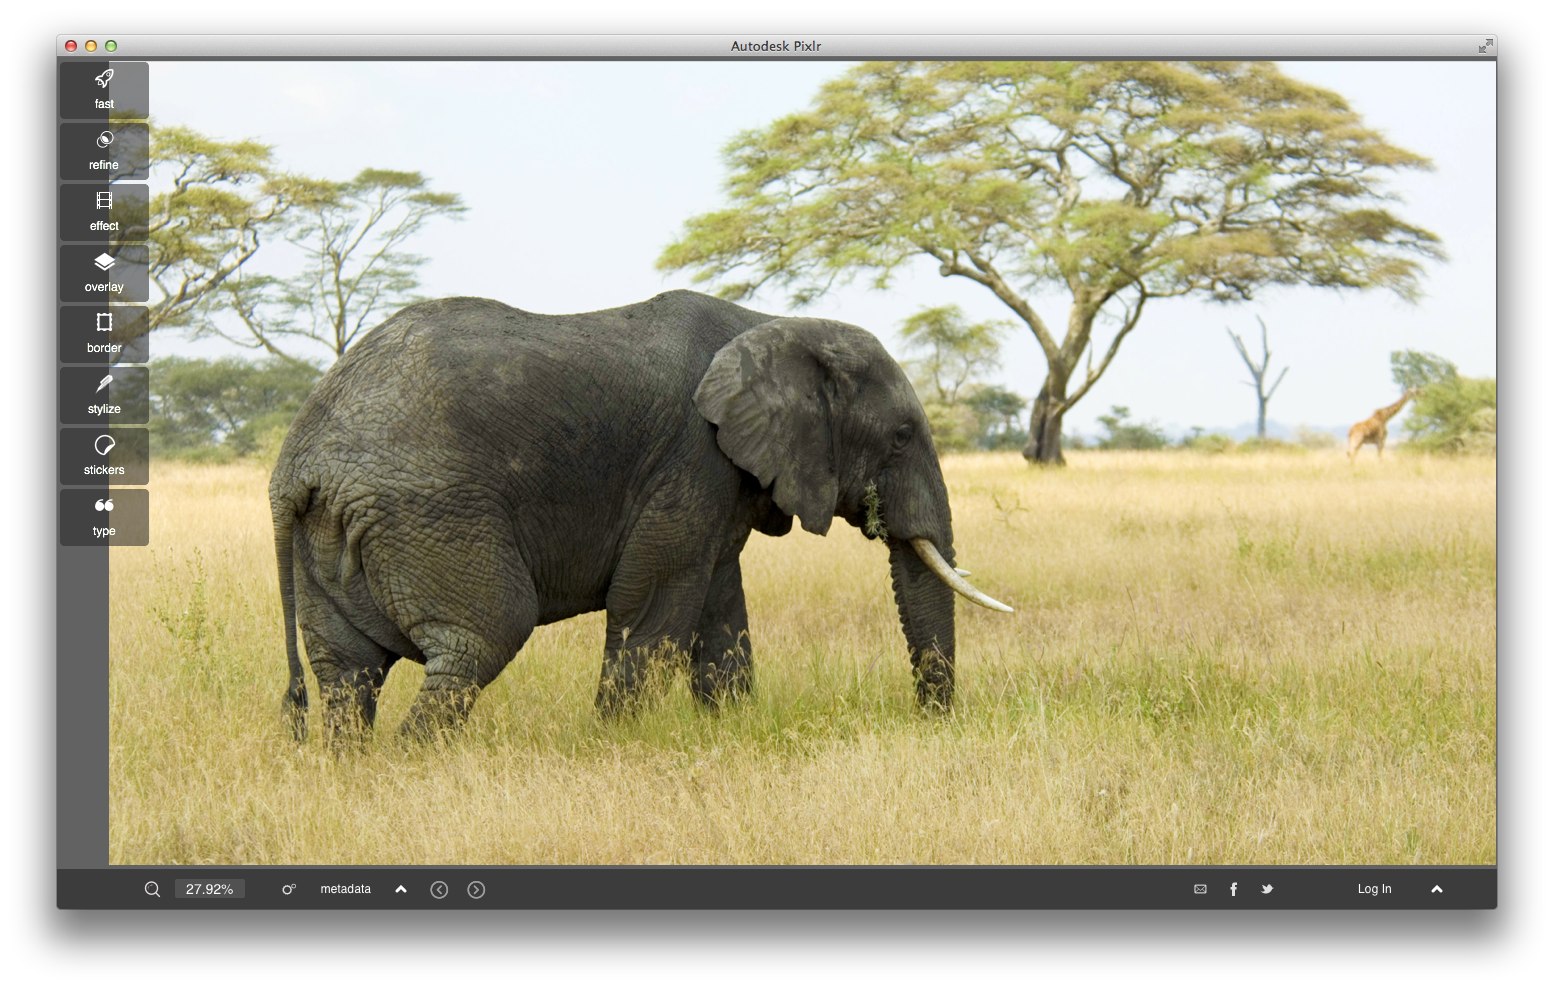
Task: Click the 27.92% zoom level field
Action: click(209, 889)
